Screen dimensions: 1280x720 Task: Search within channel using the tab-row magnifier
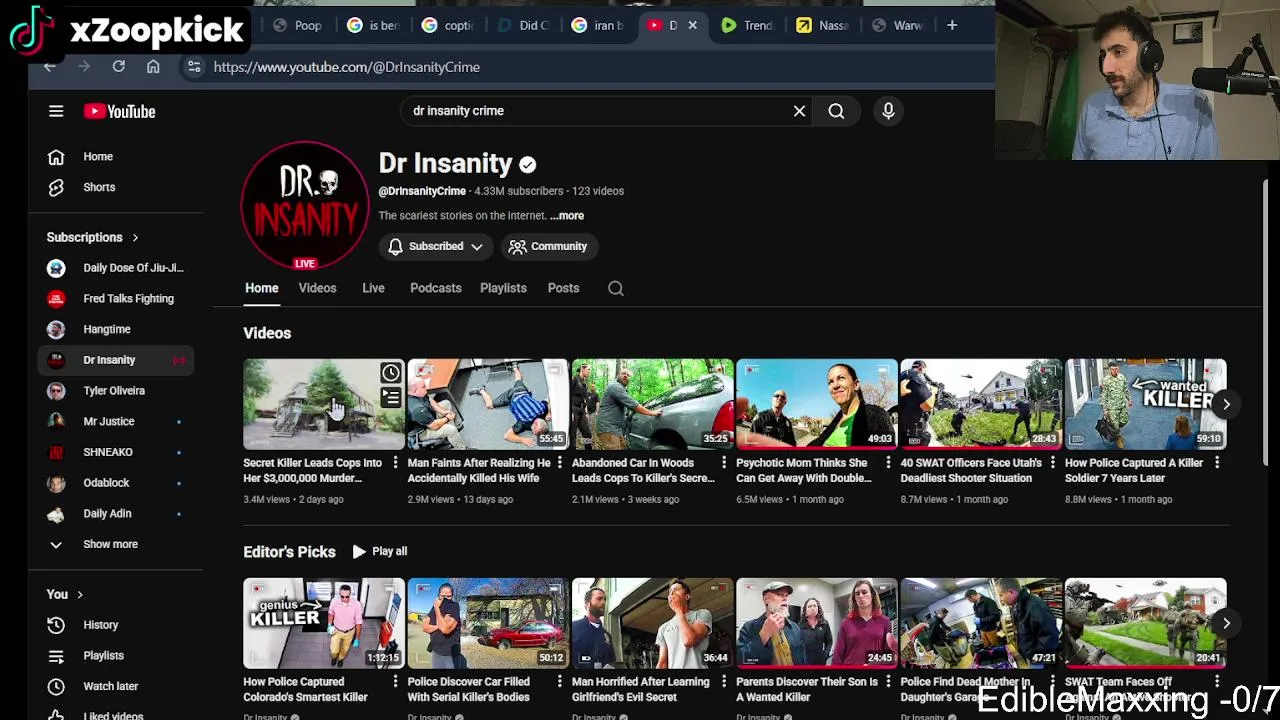tap(616, 288)
